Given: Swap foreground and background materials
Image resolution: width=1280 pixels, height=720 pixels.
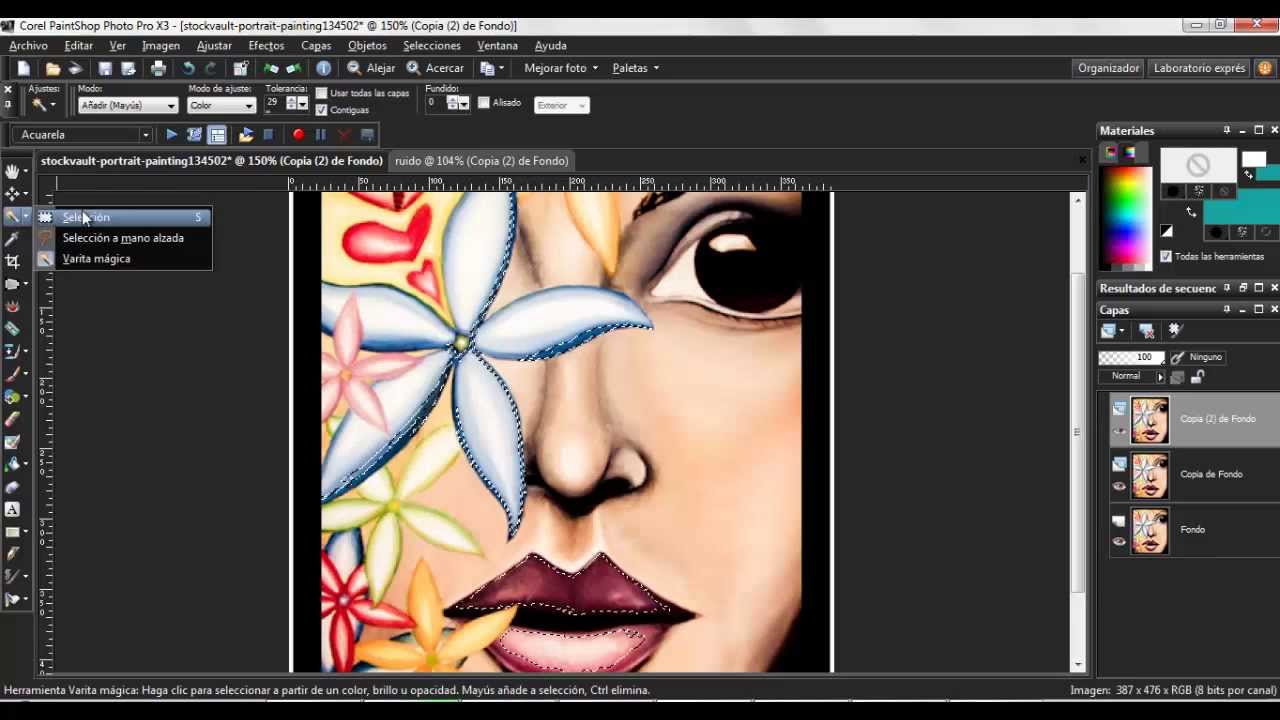Looking at the screenshot, I should pos(1191,211).
